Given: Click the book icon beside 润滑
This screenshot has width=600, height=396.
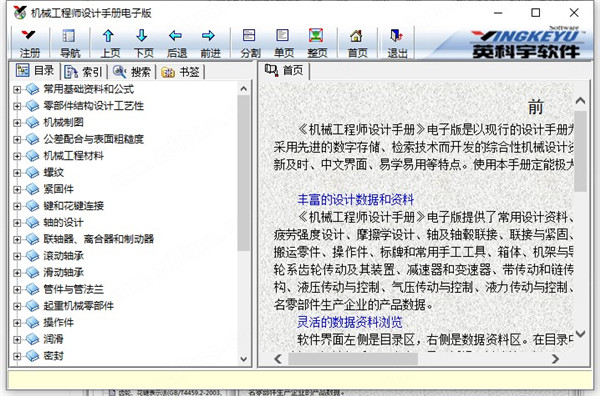Looking at the screenshot, I should tap(33, 339).
